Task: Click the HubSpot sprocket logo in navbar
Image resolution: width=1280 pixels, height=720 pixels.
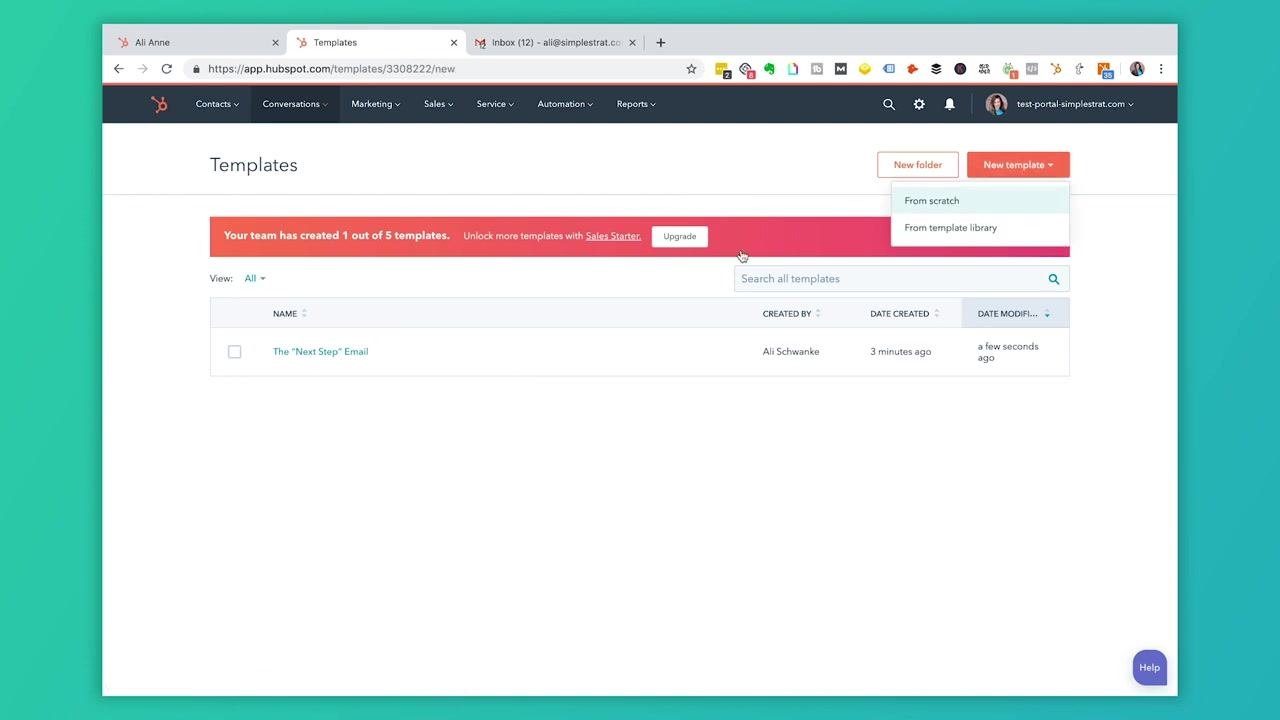Action: [x=159, y=104]
